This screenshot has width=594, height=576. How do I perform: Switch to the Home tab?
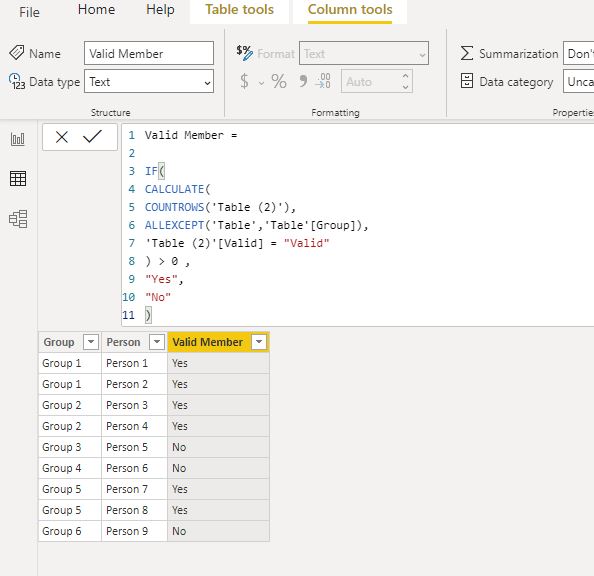click(96, 9)
